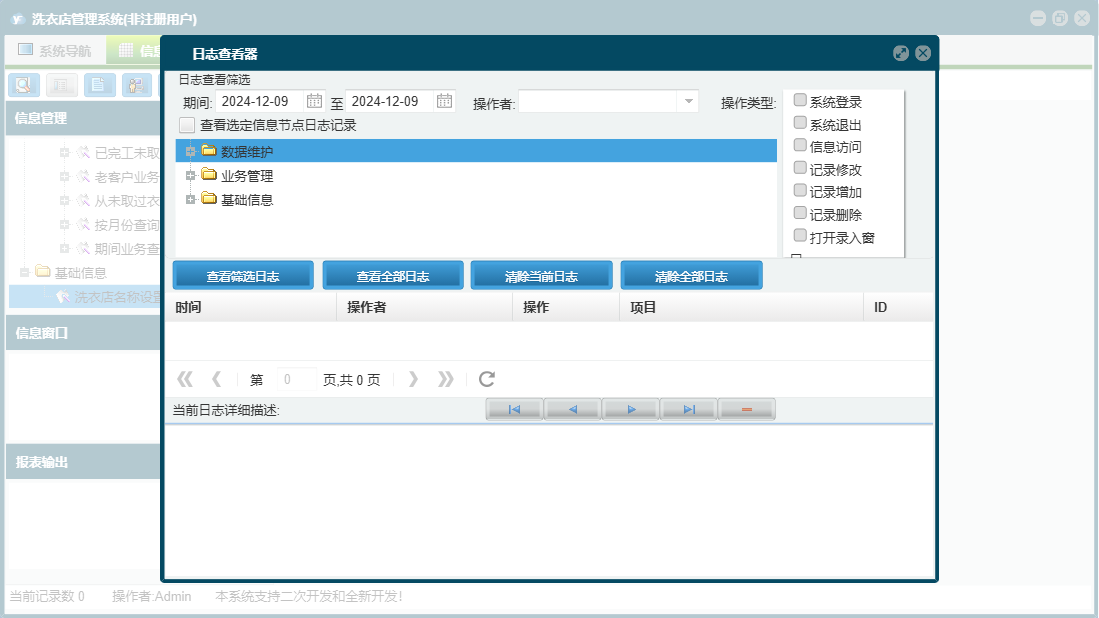The height and width of the screenshot is (618, 1099).
Task: Open the end date calendar picker
Action: tap(444, 101)
